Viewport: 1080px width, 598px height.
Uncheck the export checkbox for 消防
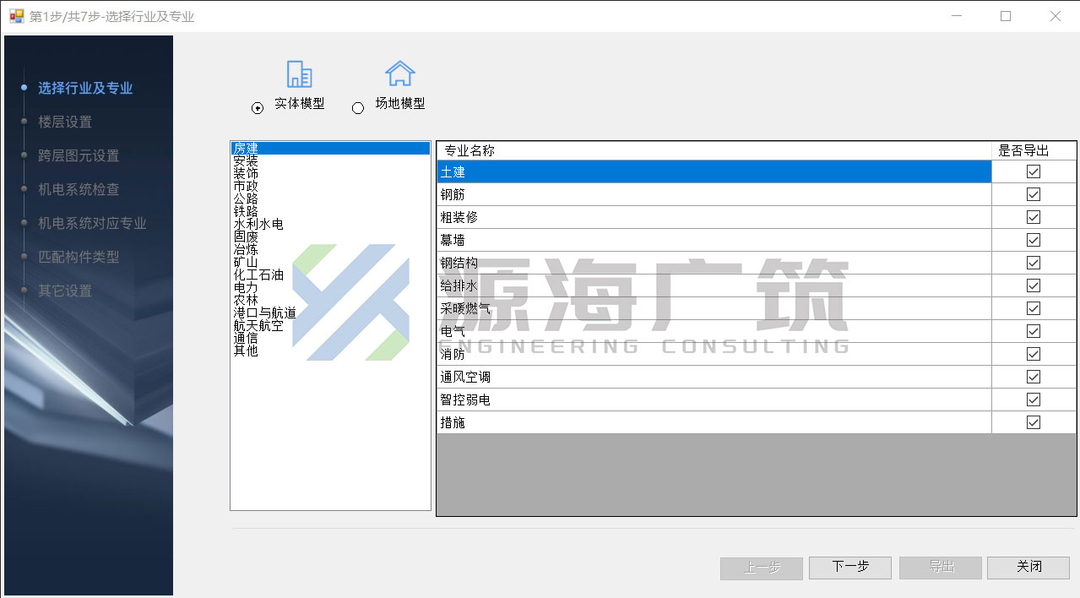1033,354
